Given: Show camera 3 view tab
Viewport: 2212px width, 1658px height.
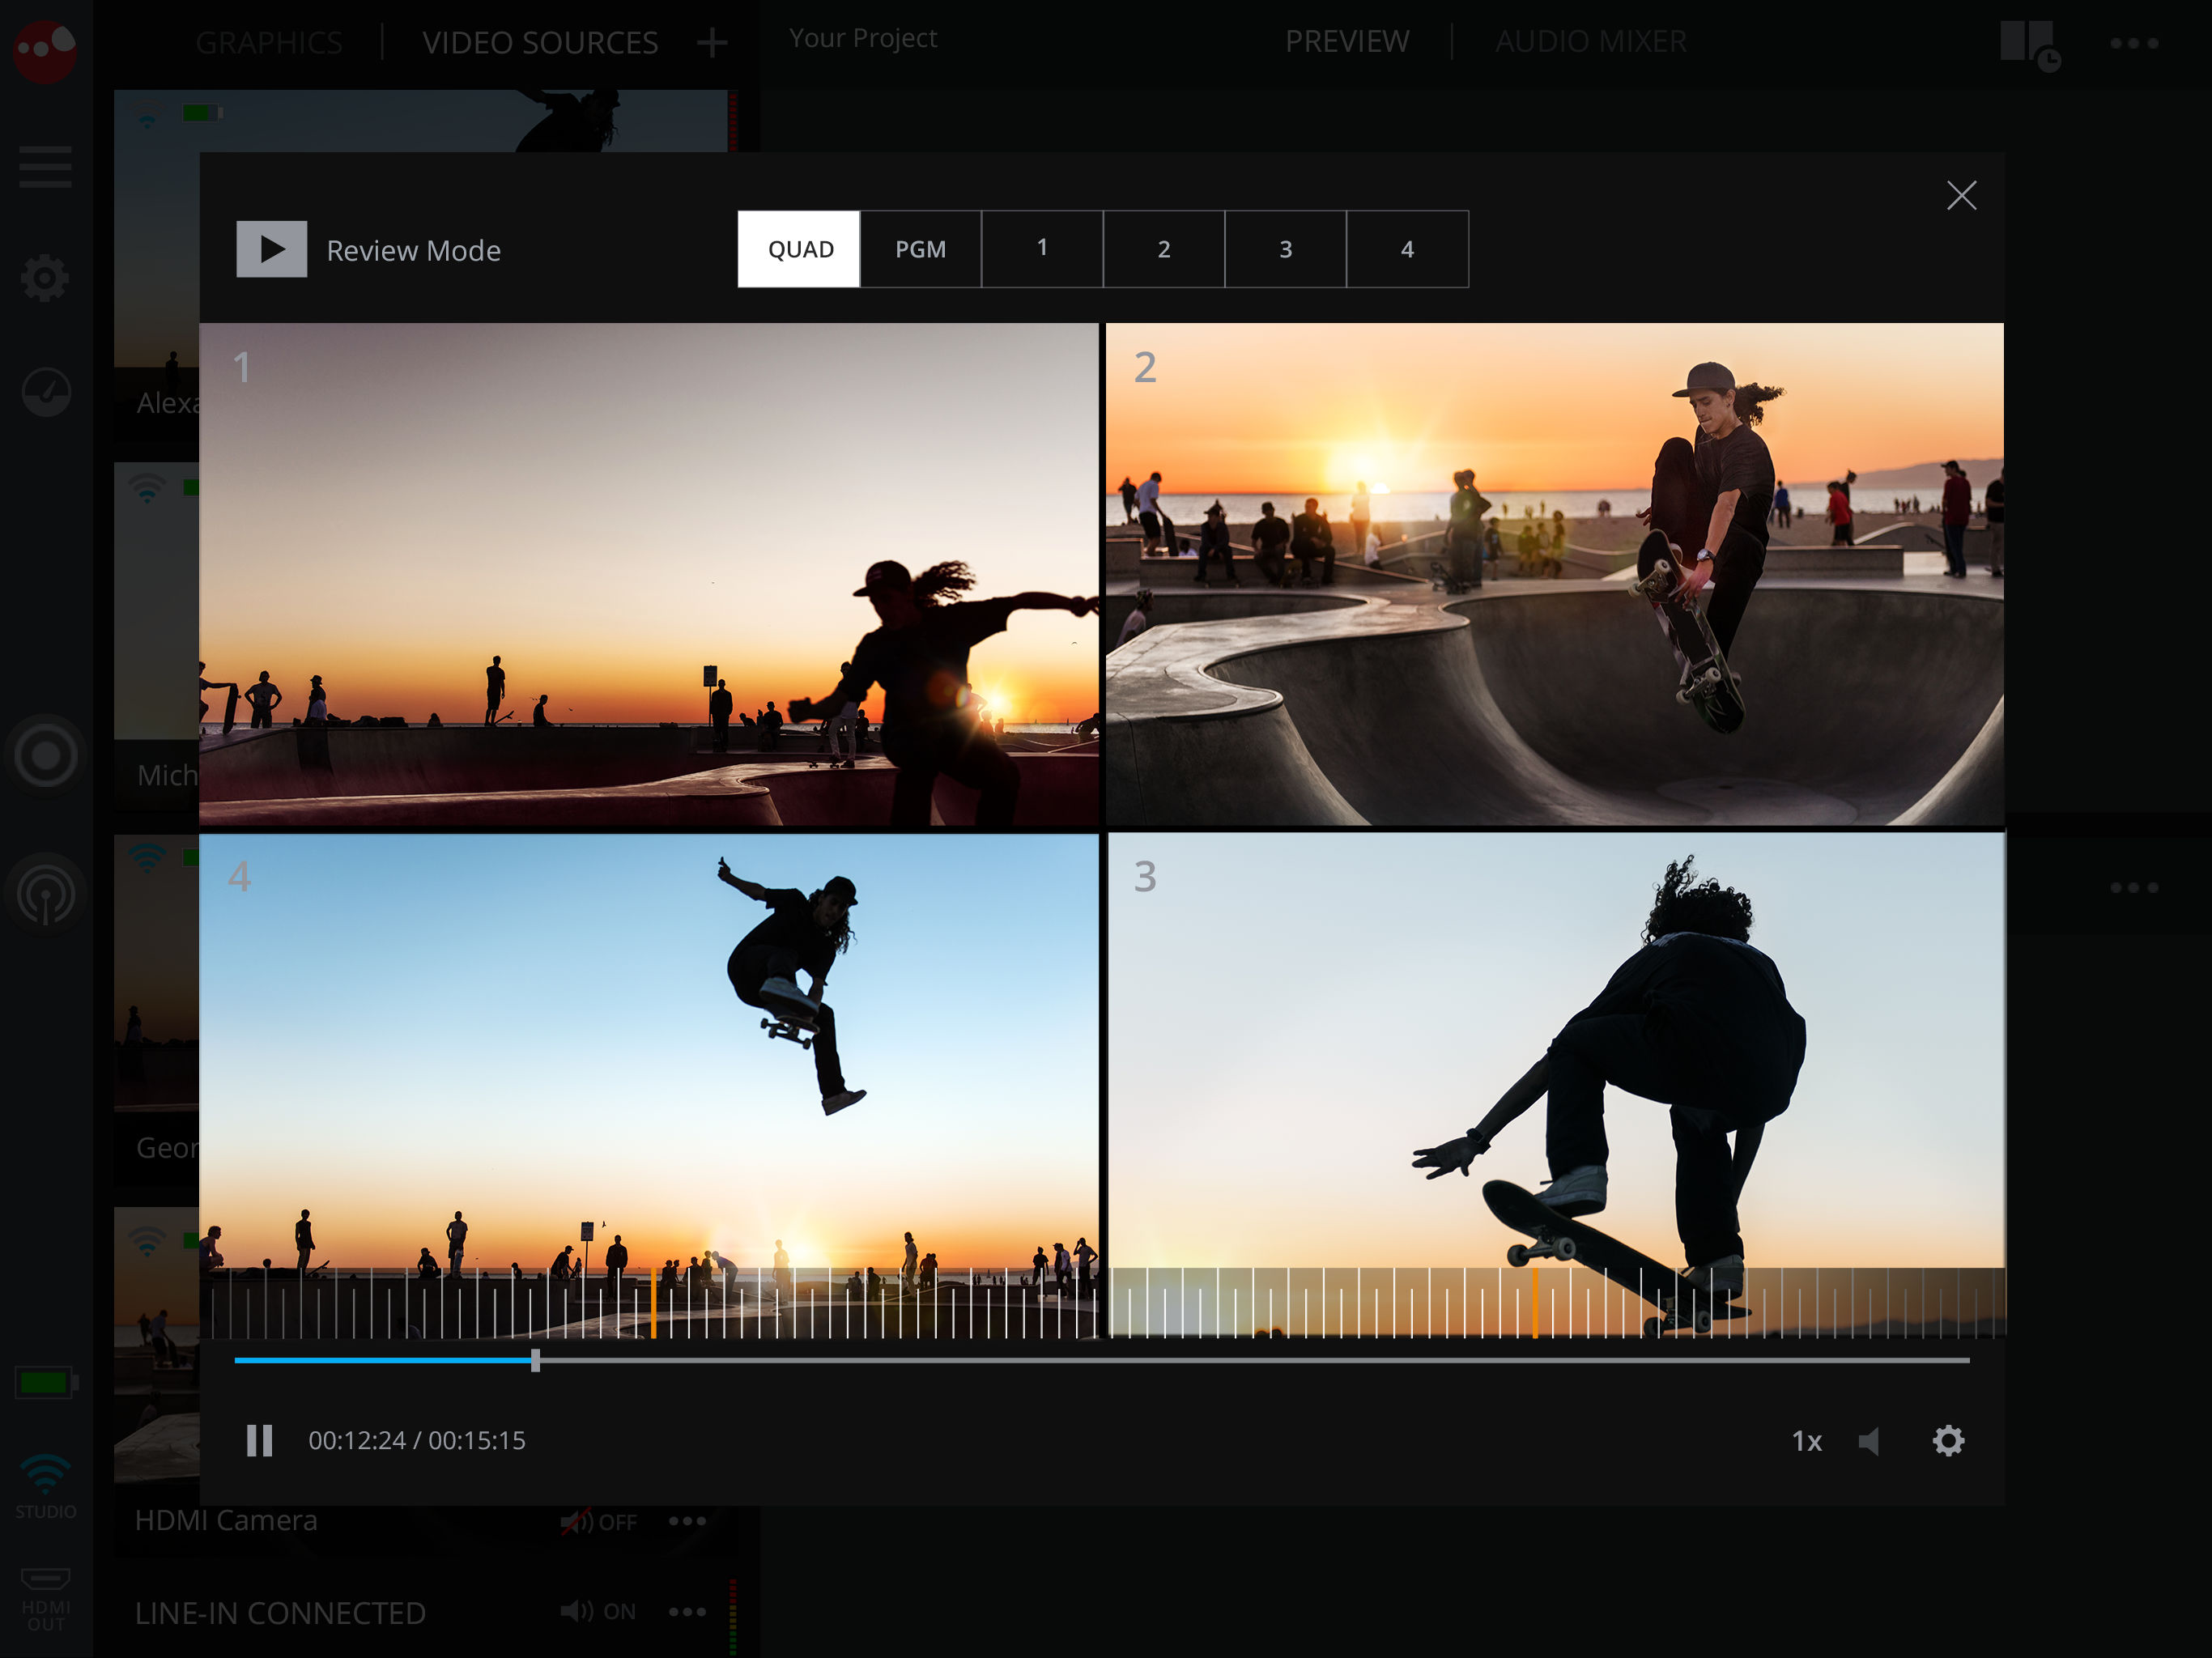Looking at the screenshot, I should (1285, 249).
